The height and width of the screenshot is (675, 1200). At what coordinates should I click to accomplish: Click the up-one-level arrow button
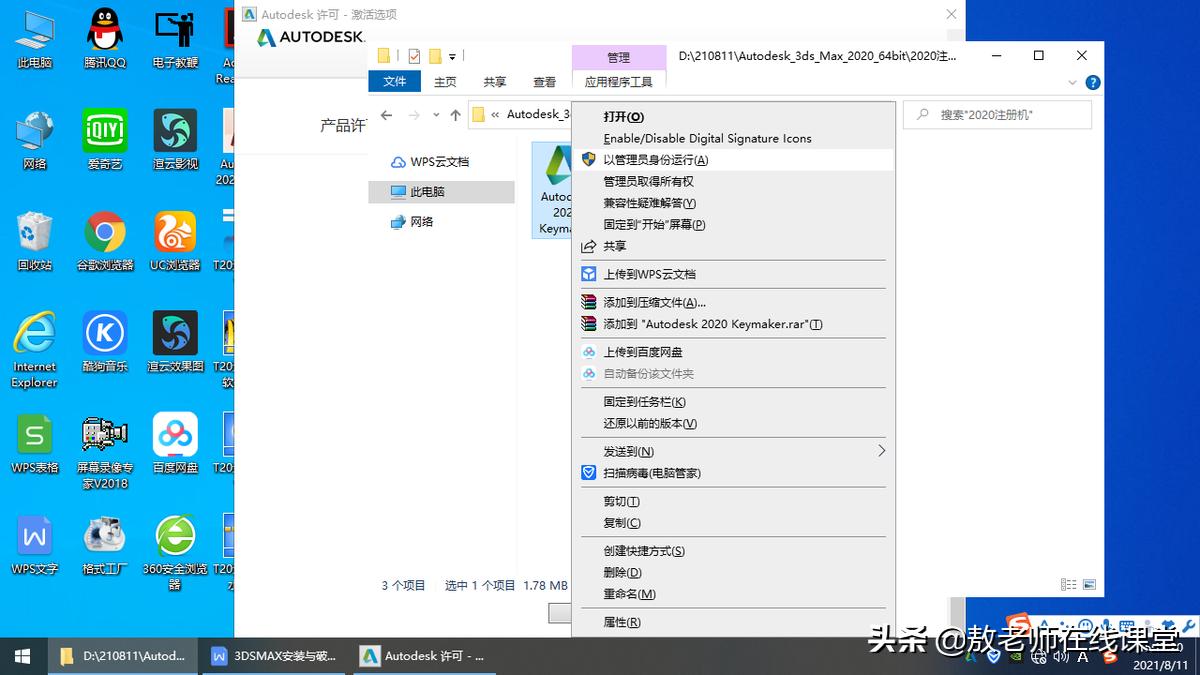pyautogui.click(x=455, y=114)
